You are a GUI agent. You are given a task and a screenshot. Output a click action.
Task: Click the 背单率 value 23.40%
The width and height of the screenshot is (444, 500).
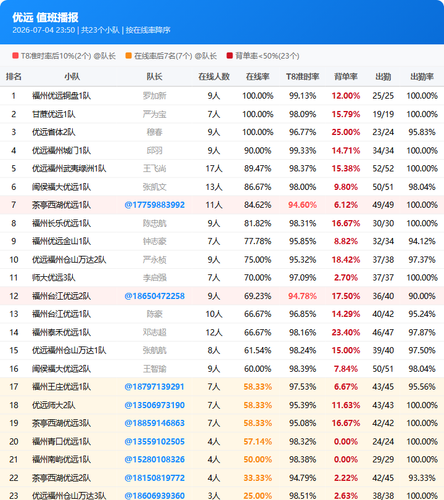pos(346,332)
